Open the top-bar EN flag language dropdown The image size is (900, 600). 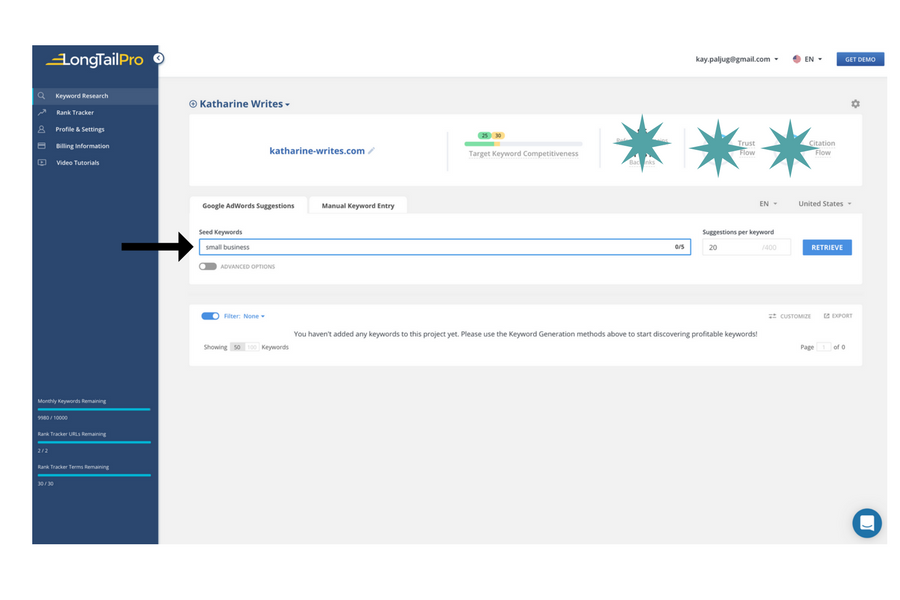click(808, 59)
